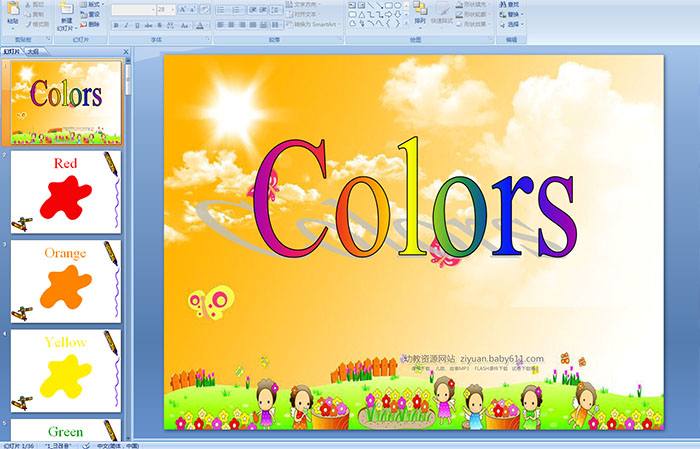Increase font size with the large A icon

point(183,9)
